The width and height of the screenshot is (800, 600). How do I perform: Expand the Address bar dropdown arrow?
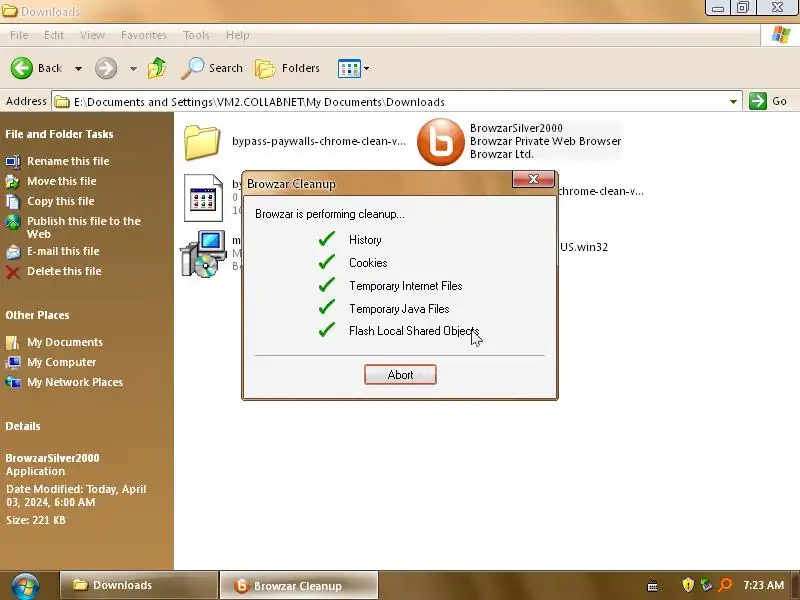733,102
